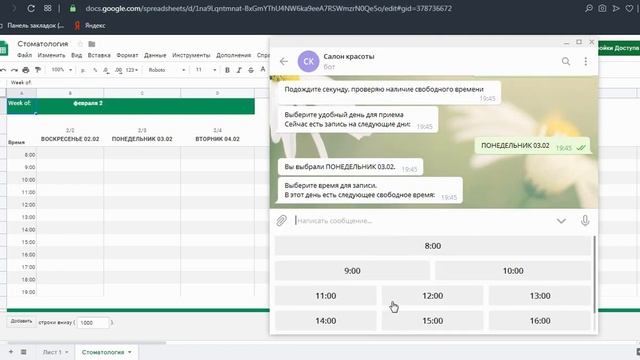Click the send arrow icon in browser toolbar
The width and height of the screenshot is (640, 360).
[616, 8]
